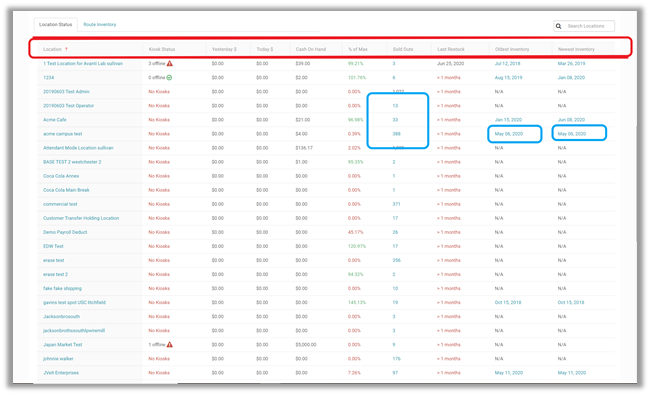
Task: Sort by the Newest Inventory column
Action: point(576,49)
